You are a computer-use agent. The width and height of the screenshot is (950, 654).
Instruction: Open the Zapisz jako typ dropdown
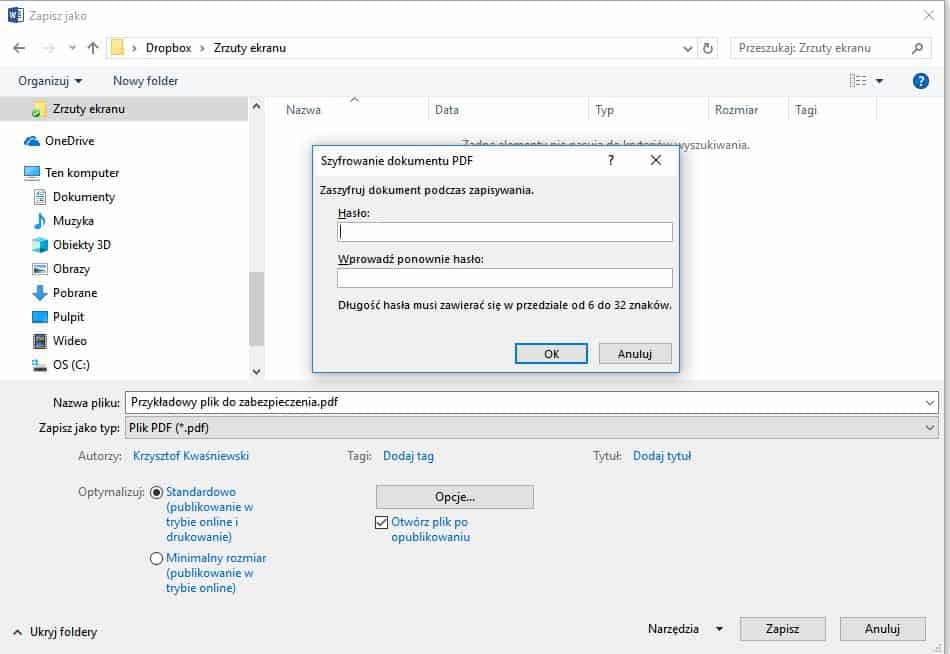pyautogui.click(x=931, y=427)
